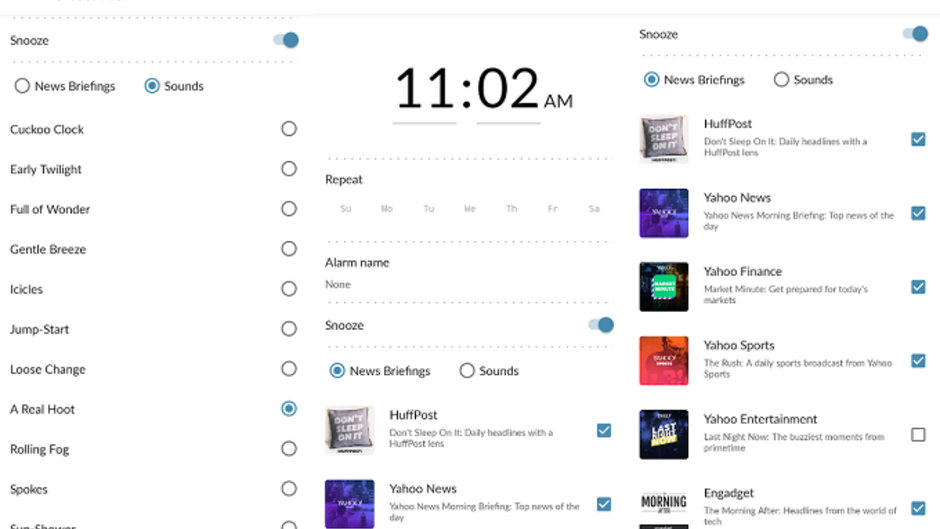Image resolution: width=940 pixels, height=529 pixels.
Task: Uncheck Yahoo Finance briefing
Action: (x=918, y=287)
